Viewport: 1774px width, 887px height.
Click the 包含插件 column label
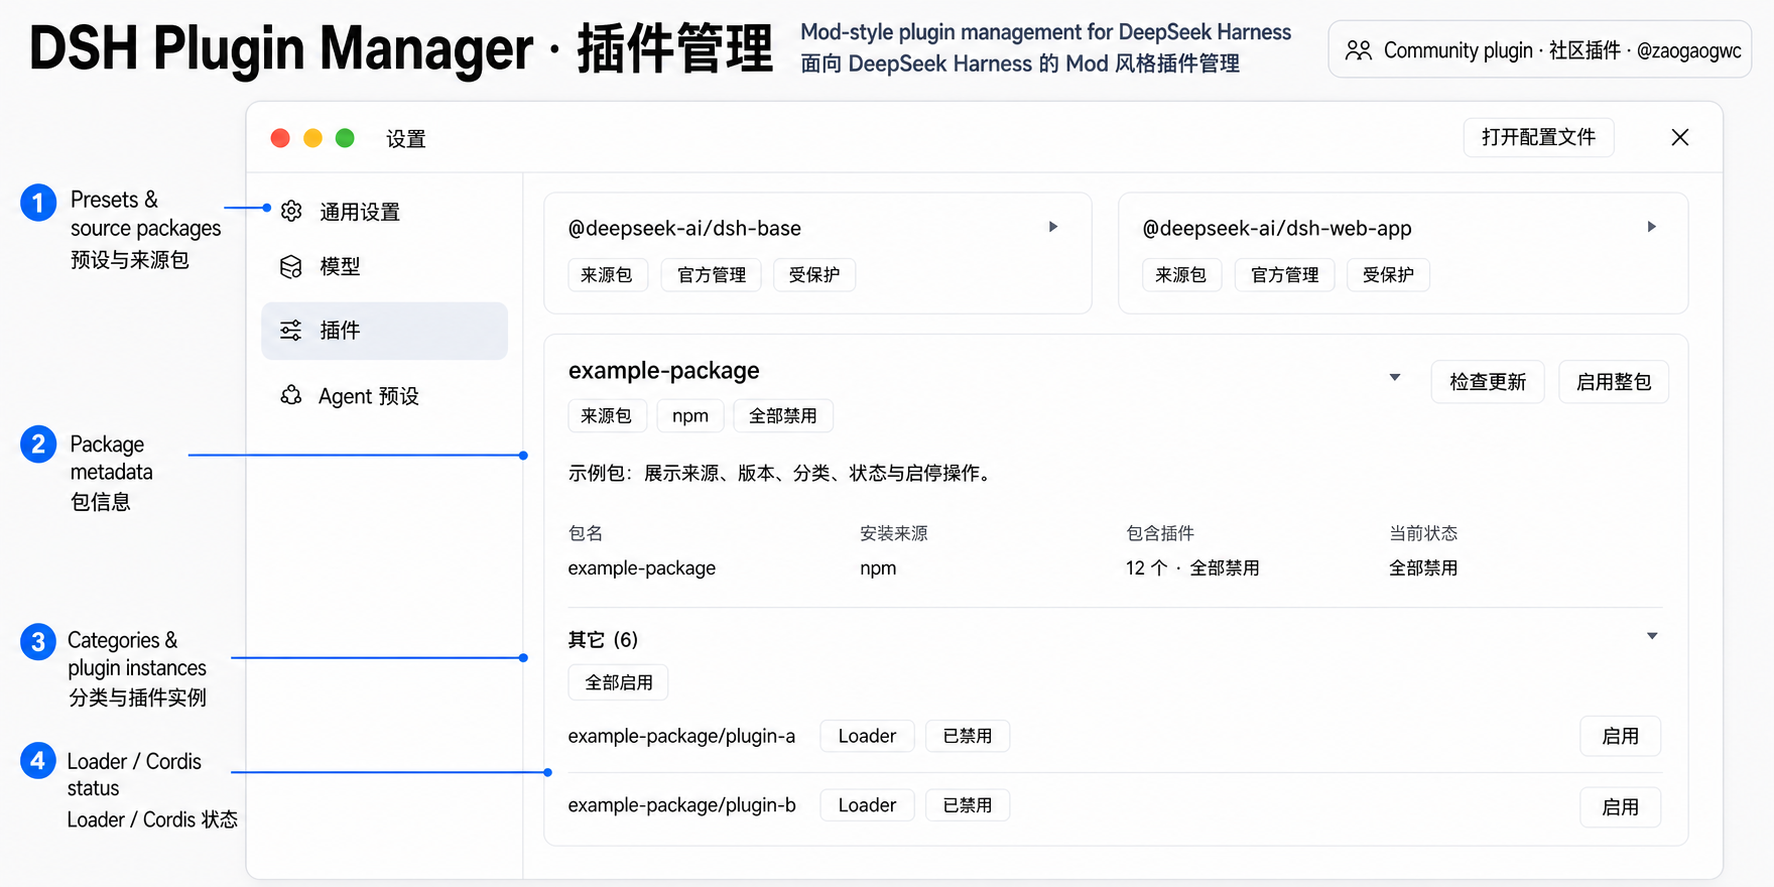click(1160, 533)
